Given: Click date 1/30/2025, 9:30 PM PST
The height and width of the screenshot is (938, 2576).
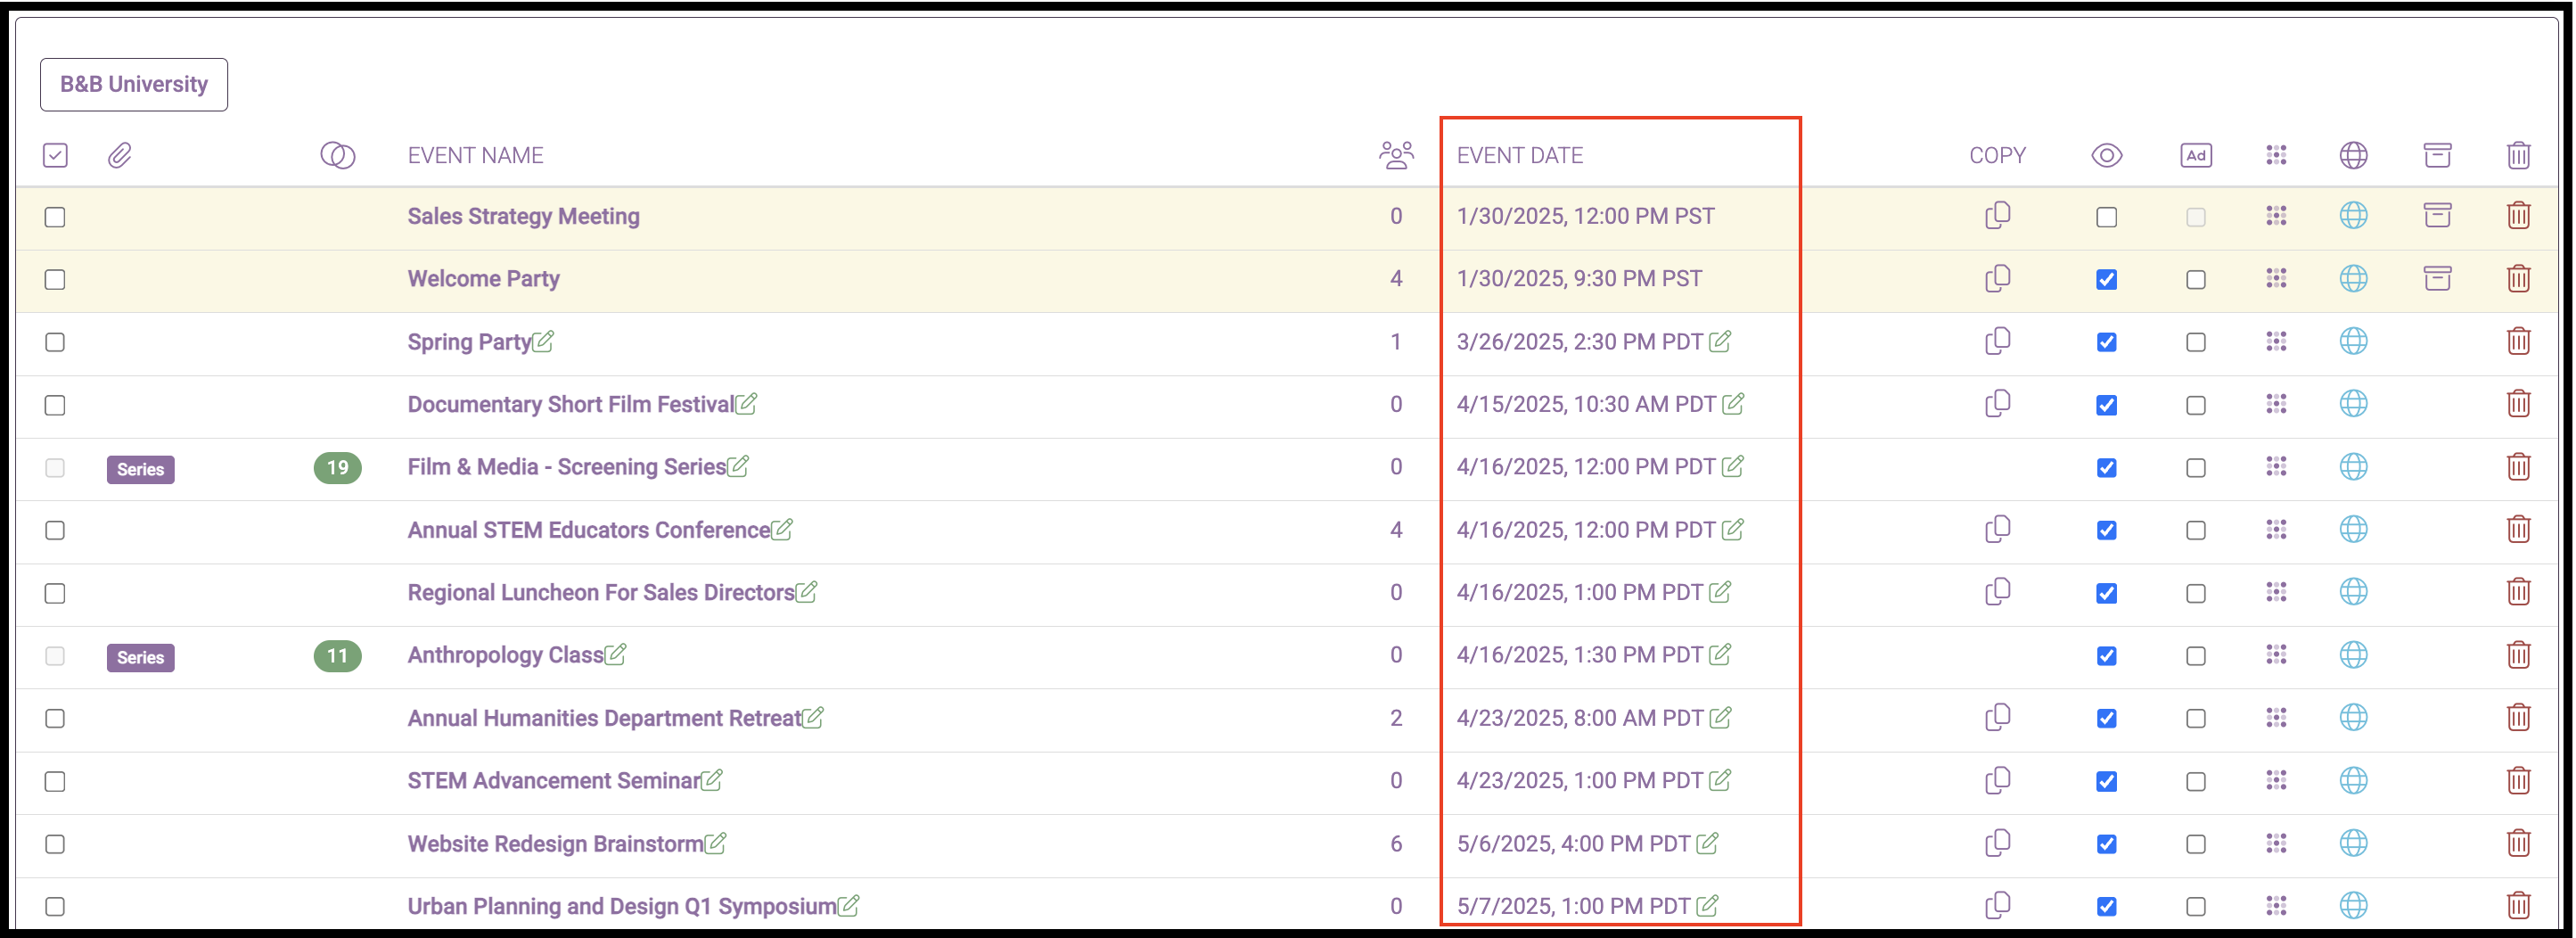Looking at the screenshot, I should (1579, 278).
